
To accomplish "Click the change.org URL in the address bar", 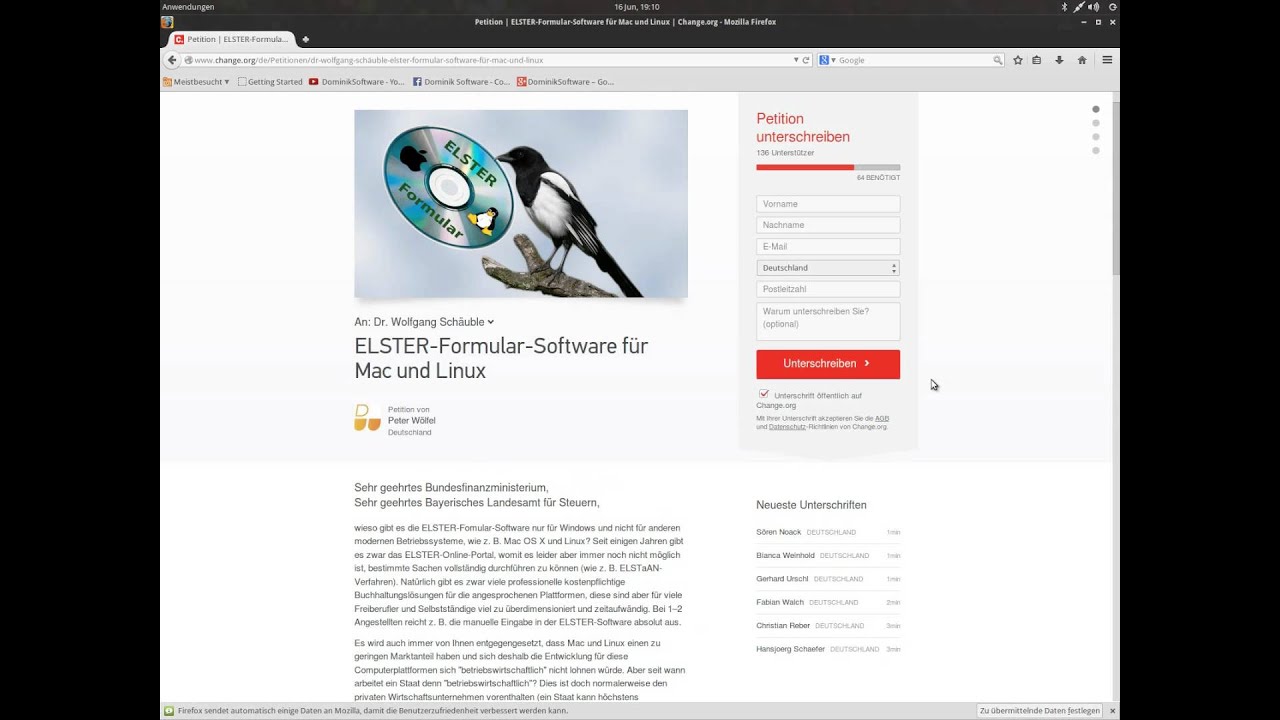I will 369,60.
